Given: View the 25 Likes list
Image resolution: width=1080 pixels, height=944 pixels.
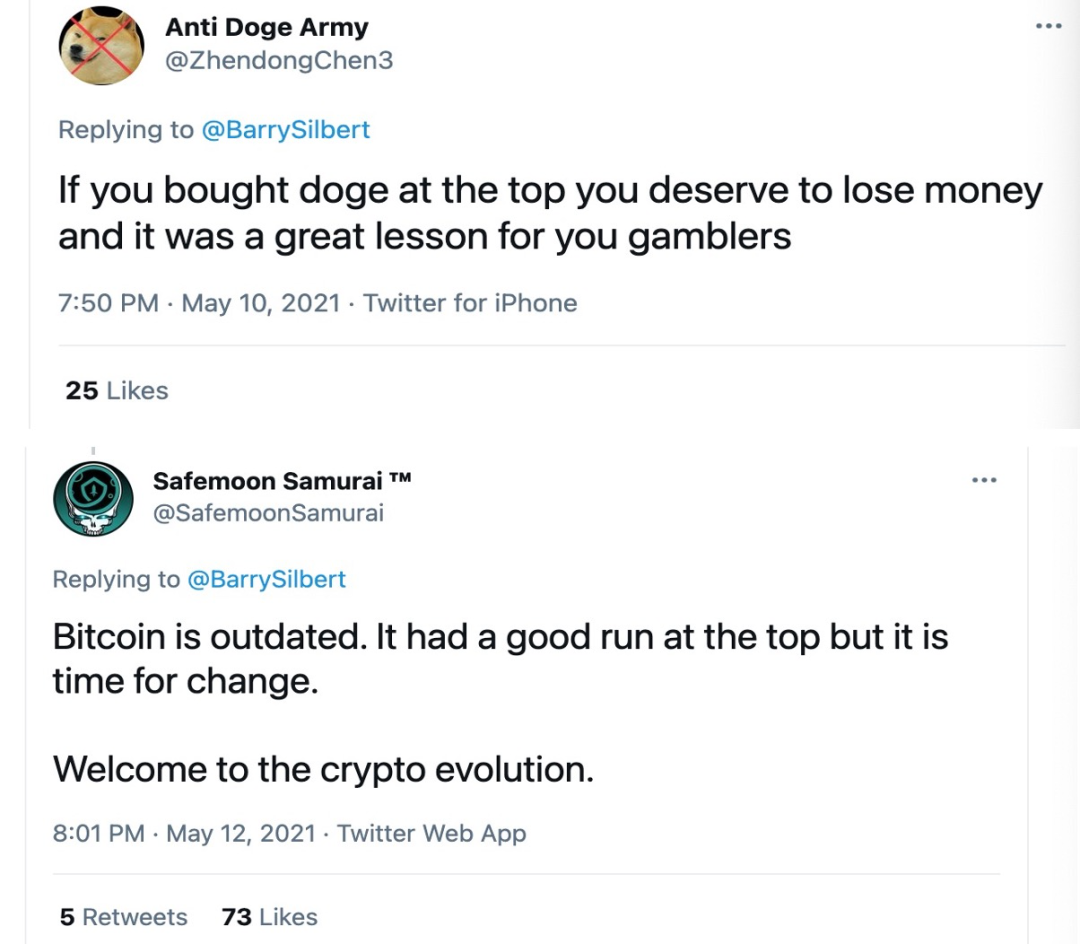Looking at the screenshot, I should click(117, 391).
